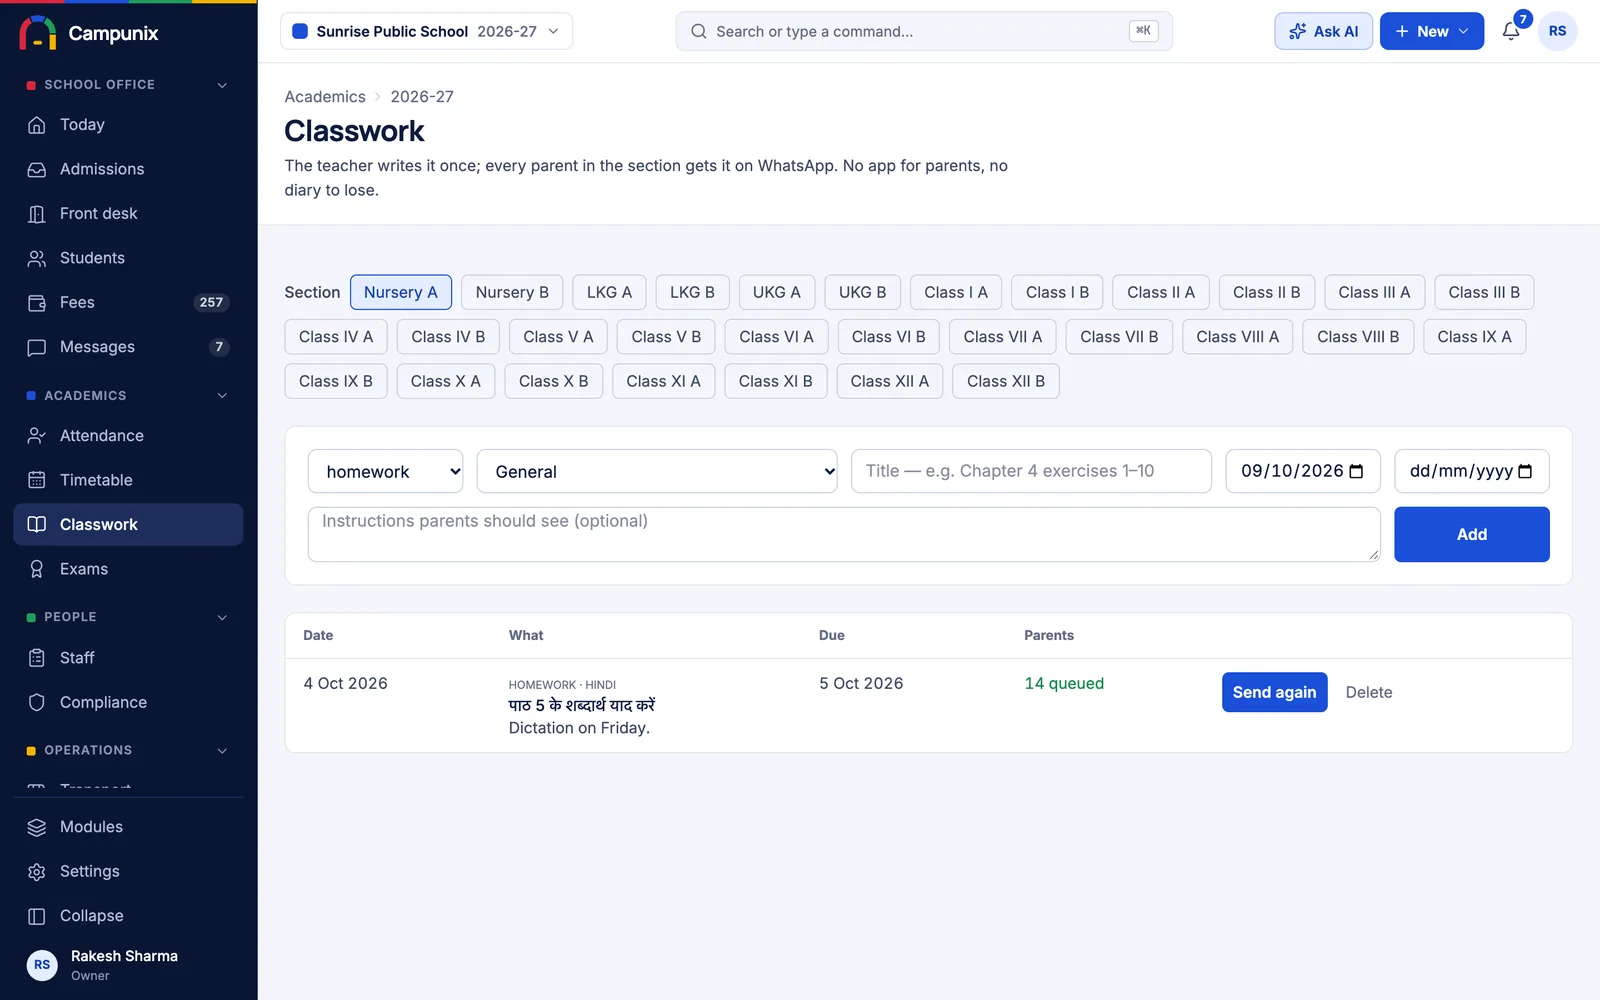Open the homework type dropdown
This screenshot has height=1000, width=1600.
385,471
